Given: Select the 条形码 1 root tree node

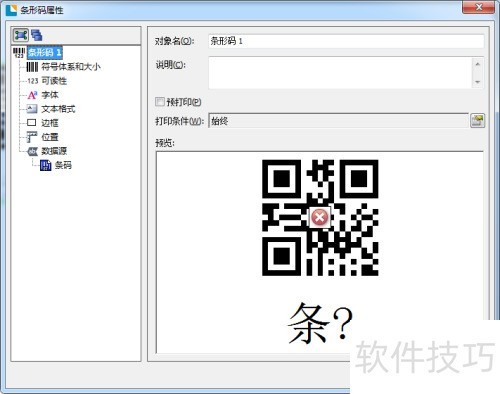Looking at the screenshot, I should 44,52.
